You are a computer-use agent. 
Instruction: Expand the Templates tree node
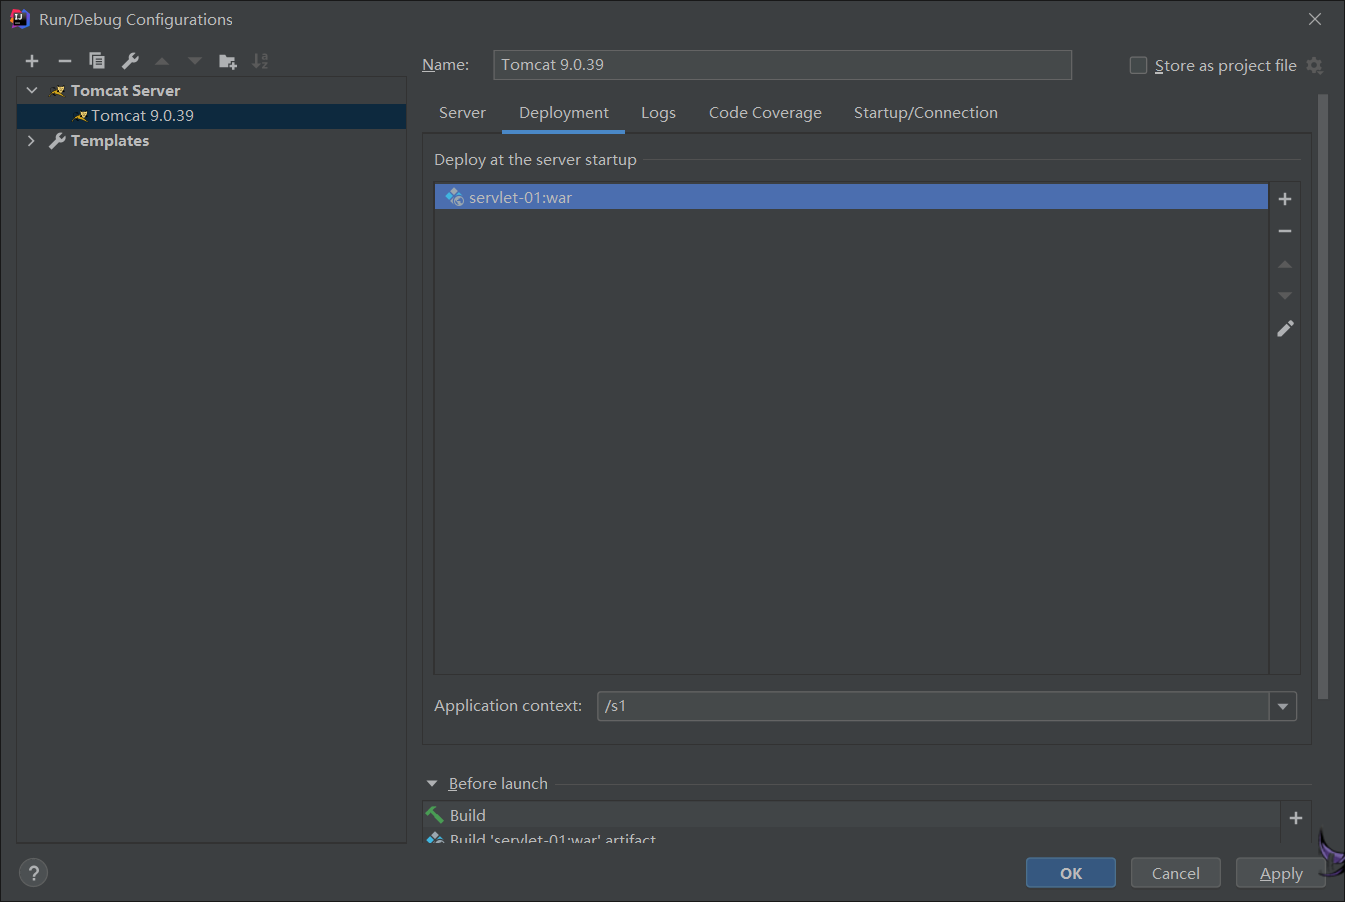click(31, 141)
